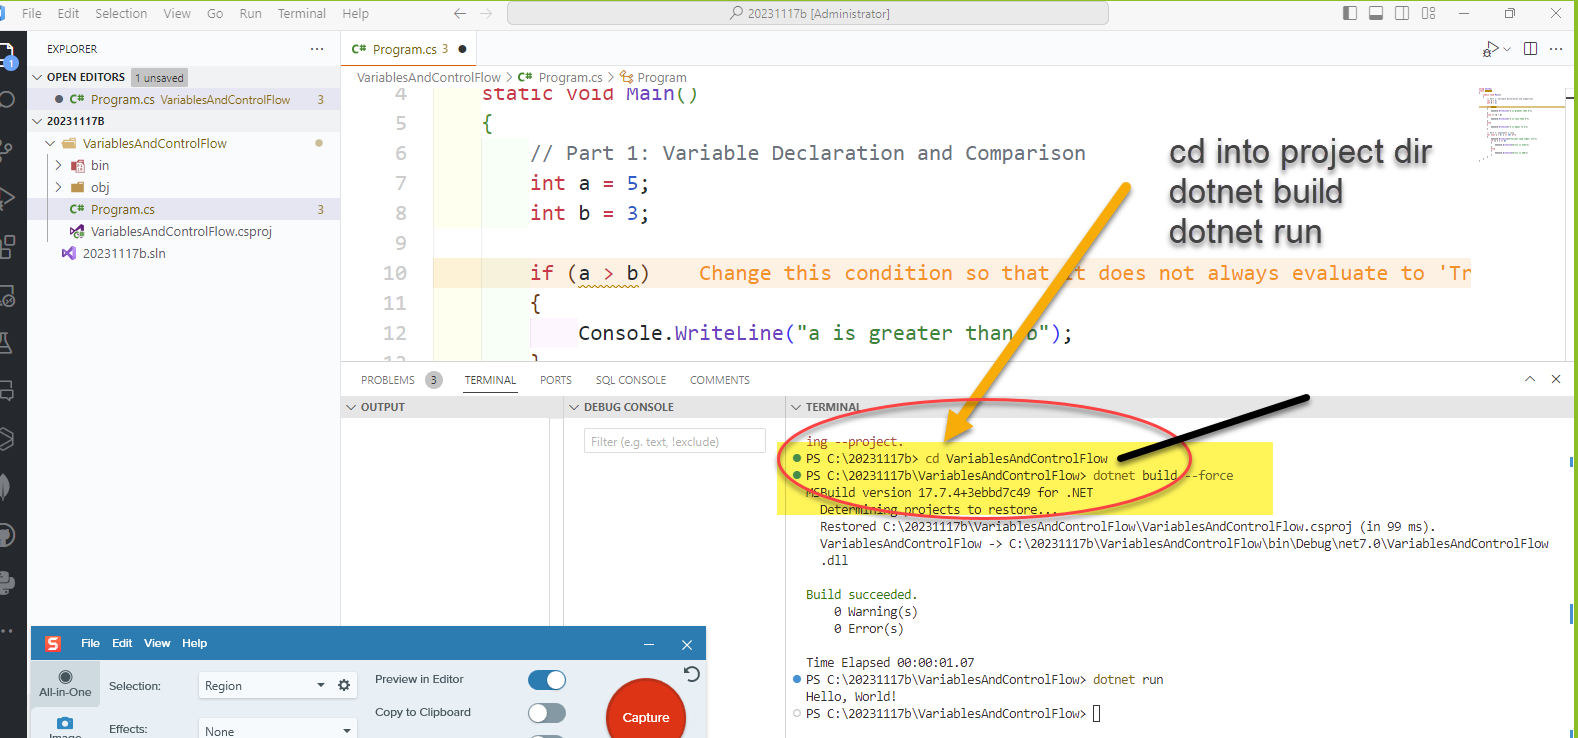Click the Debug Console filter input

pos(674,441)
